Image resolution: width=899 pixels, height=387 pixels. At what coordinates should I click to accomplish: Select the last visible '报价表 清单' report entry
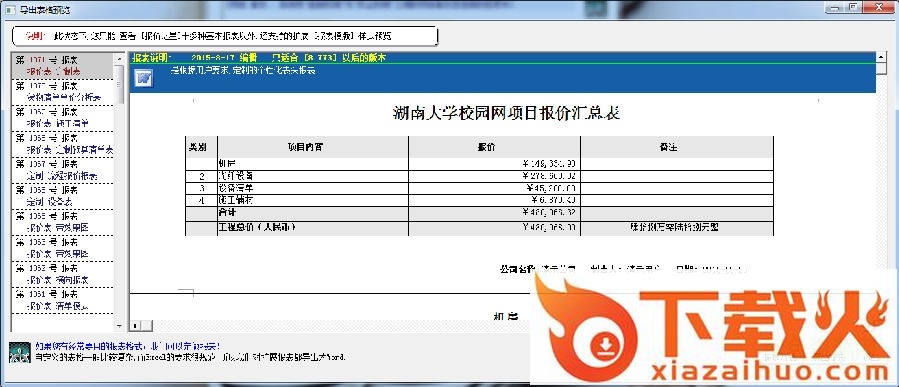click(x=63, y=300)
